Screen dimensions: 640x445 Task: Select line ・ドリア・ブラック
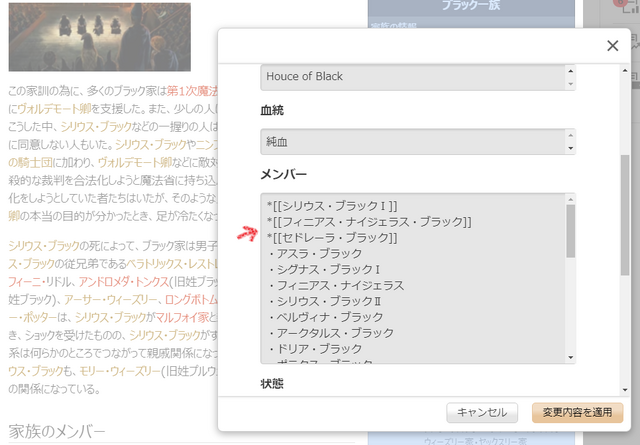click(315, 349)
